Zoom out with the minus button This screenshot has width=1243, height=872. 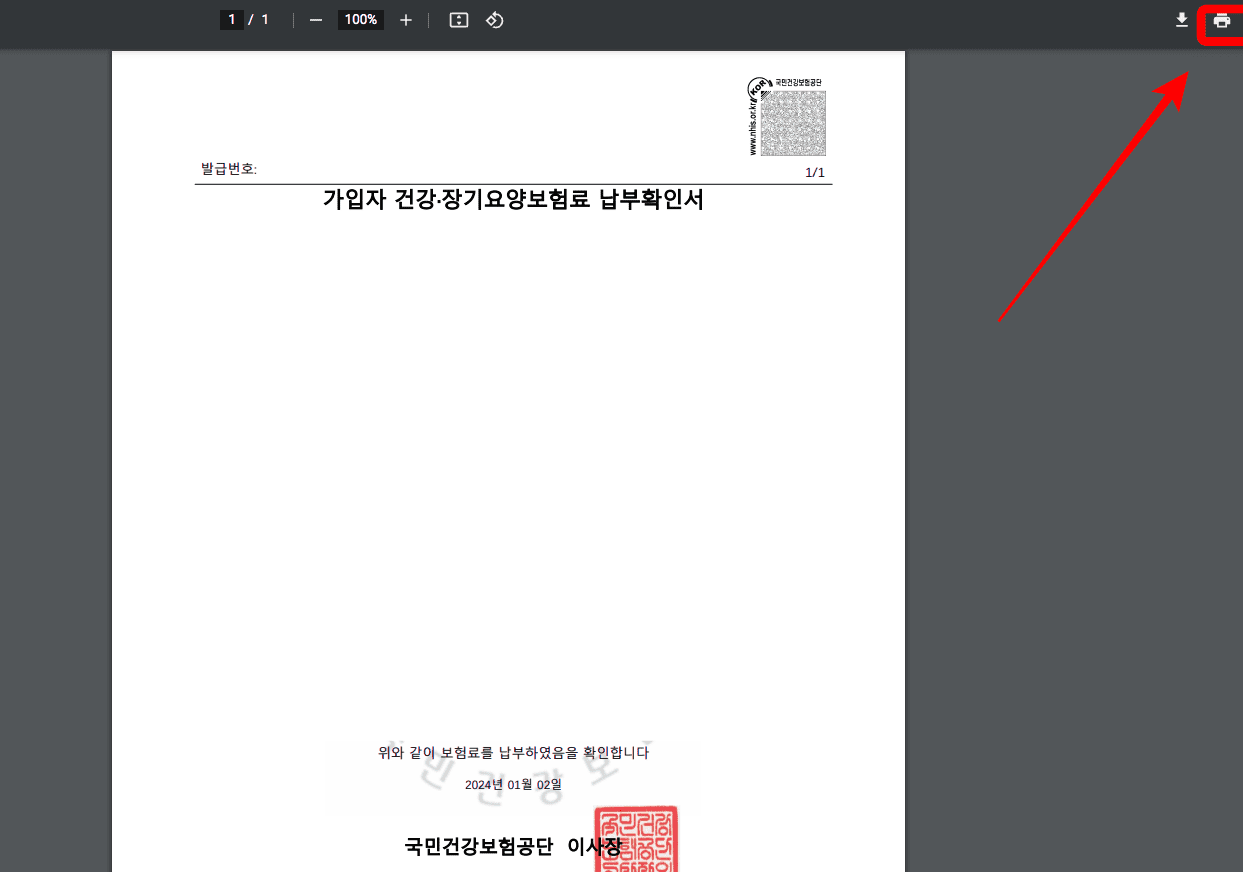click(x=316, y=20)
